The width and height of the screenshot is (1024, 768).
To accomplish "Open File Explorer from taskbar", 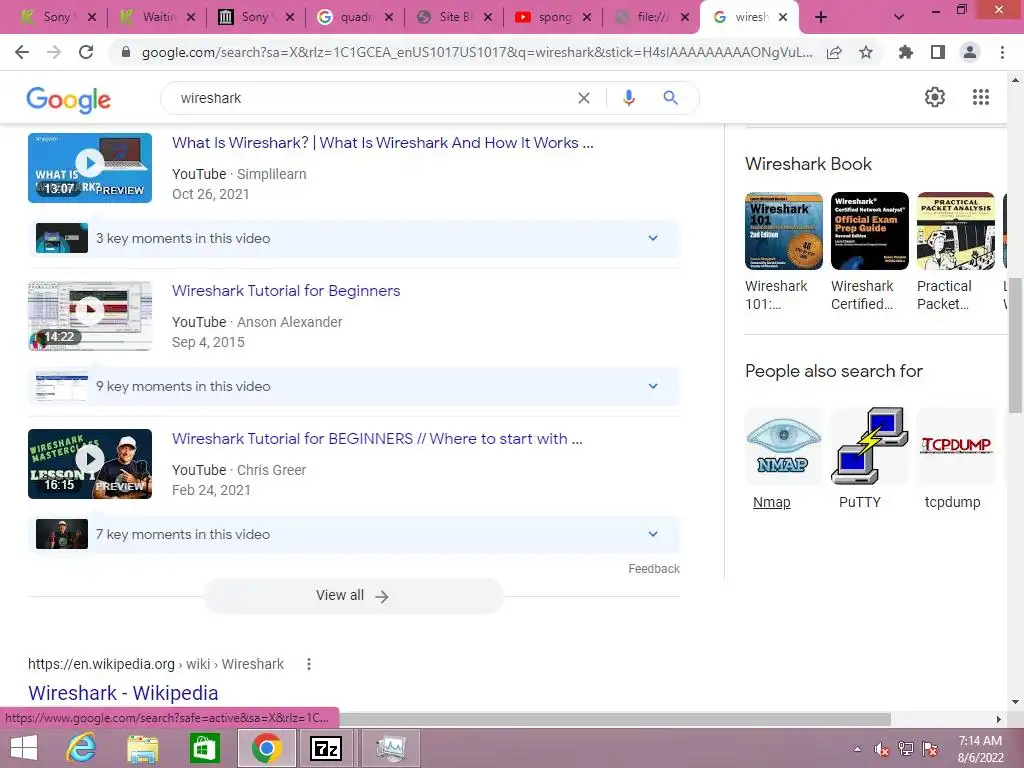I will 142,748.
